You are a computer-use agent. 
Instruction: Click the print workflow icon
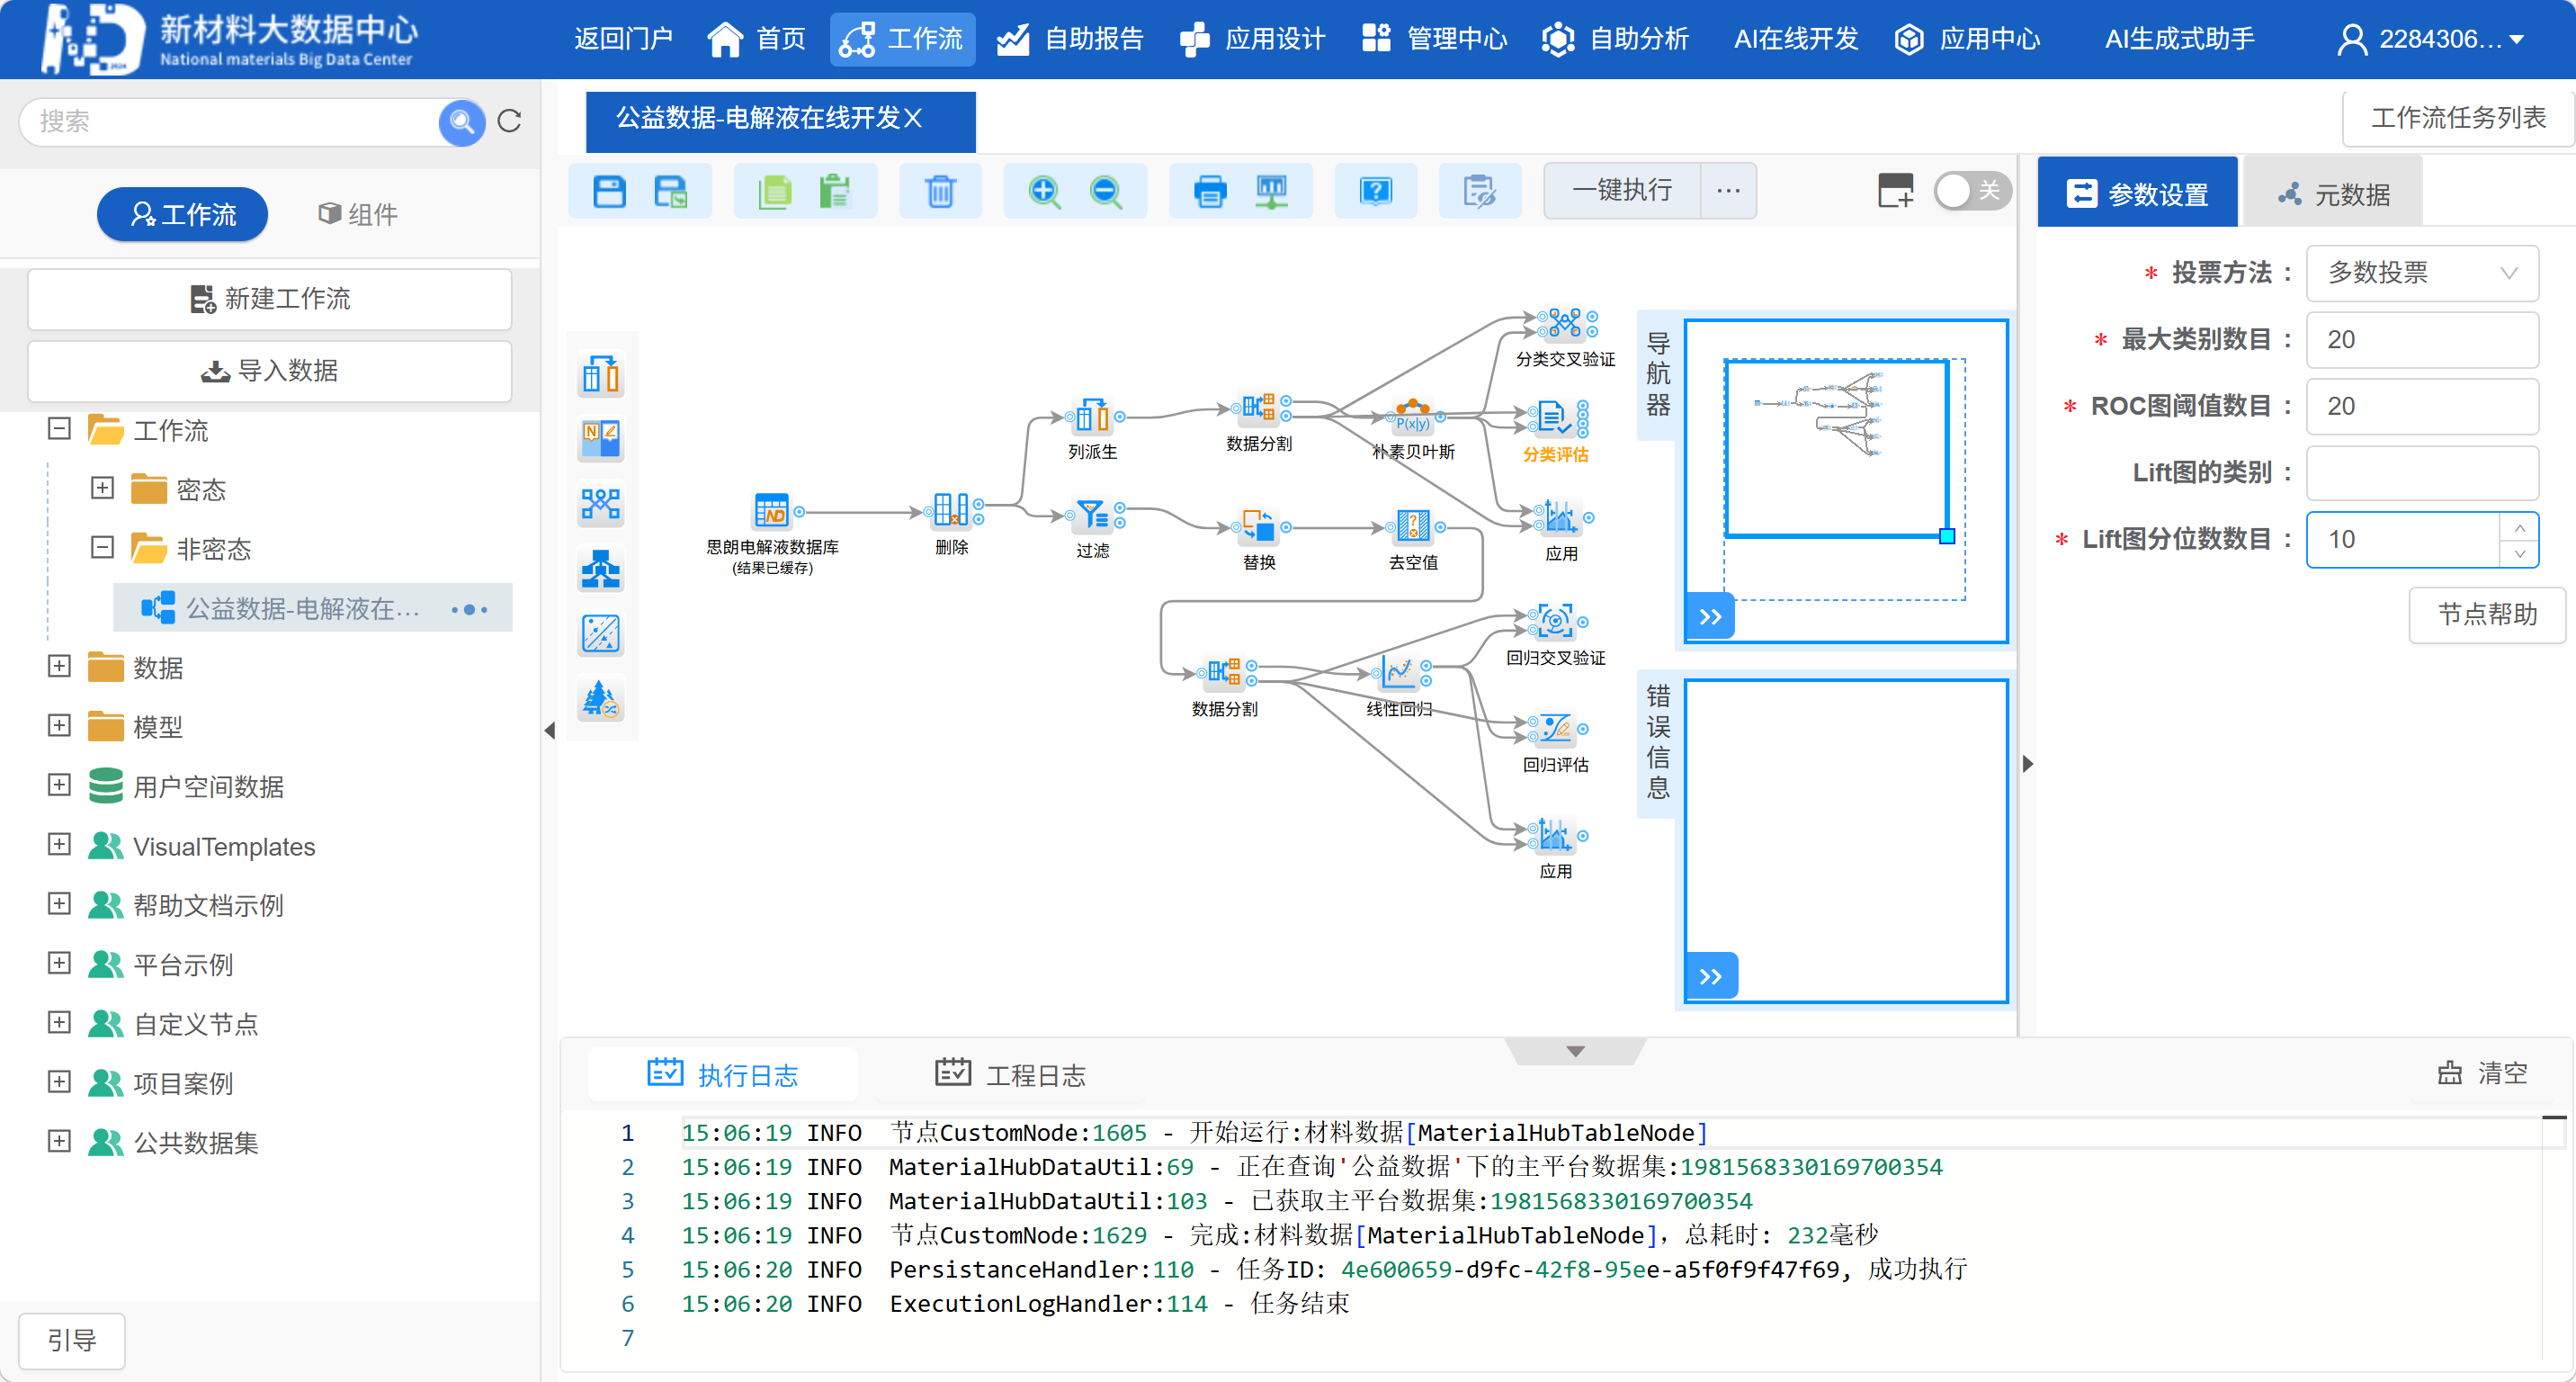click(1209, 190)
